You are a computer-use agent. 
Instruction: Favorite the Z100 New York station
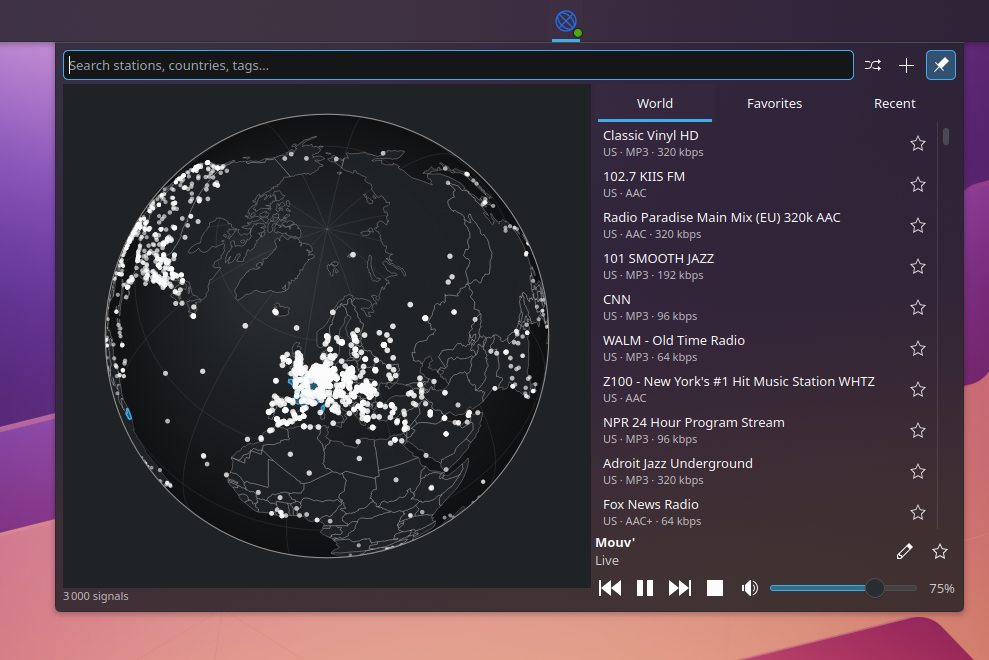click(x=918, y=389)
